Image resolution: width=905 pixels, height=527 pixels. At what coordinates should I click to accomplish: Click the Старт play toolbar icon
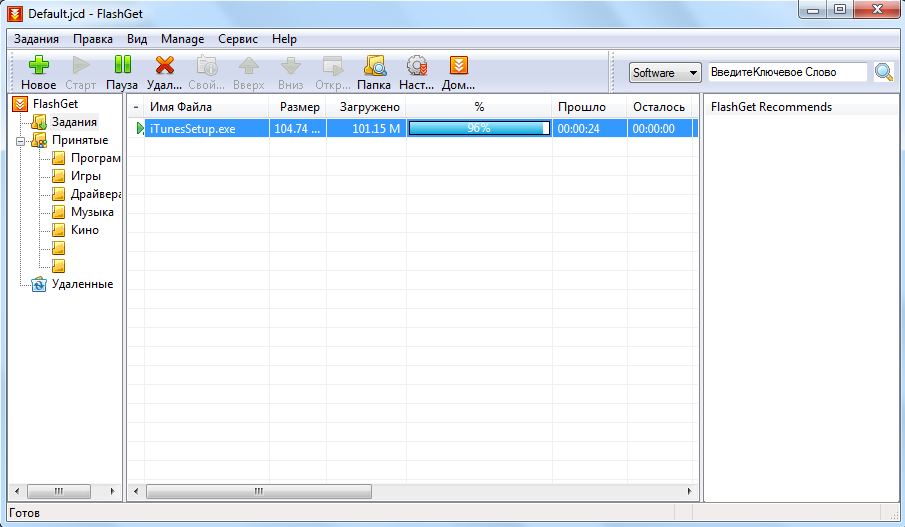[81, 65]
